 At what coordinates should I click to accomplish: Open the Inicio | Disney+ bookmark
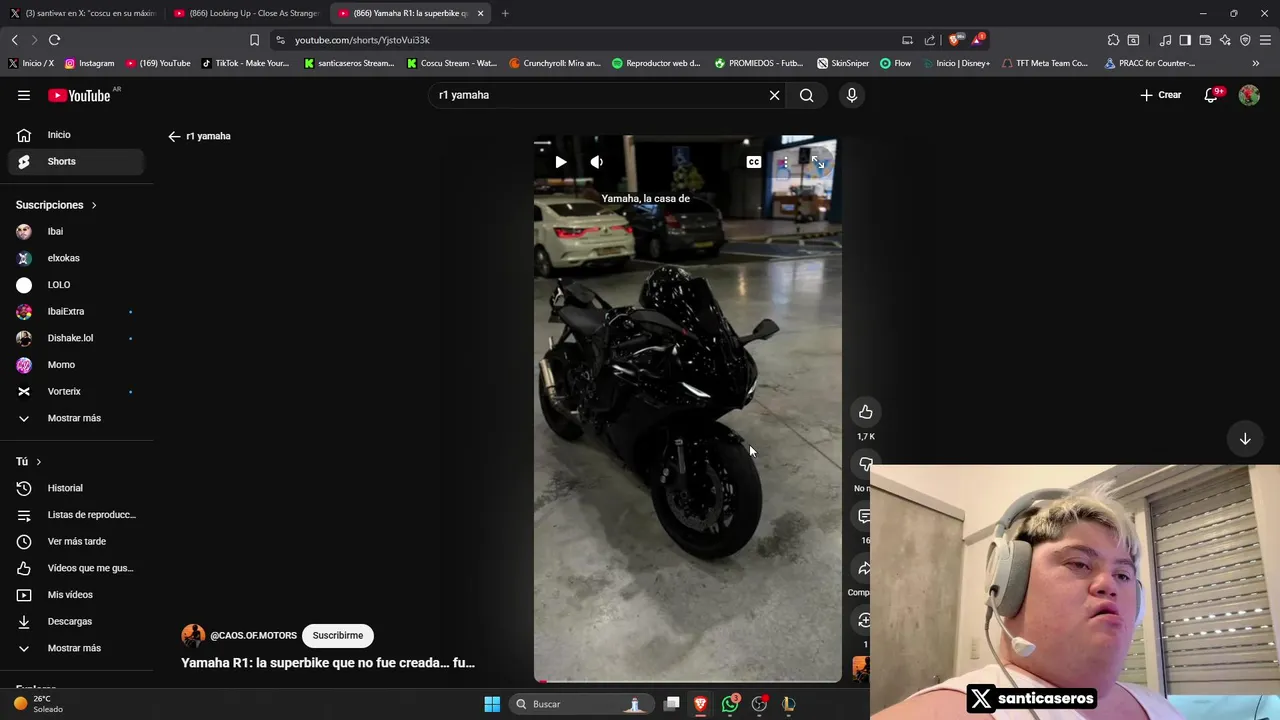coord(956,63)
